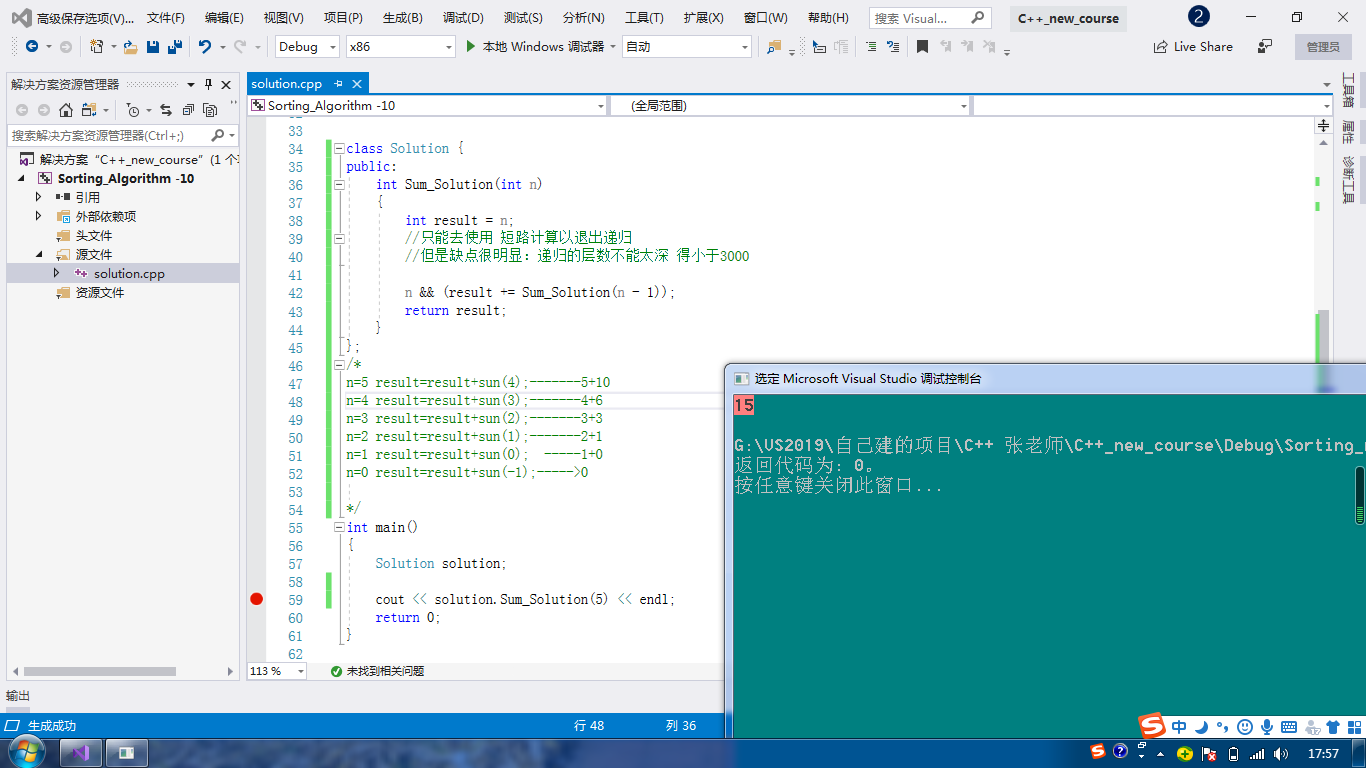Click the 管理员 button
Viewport: 1366px width, 768px height.
1323,47
